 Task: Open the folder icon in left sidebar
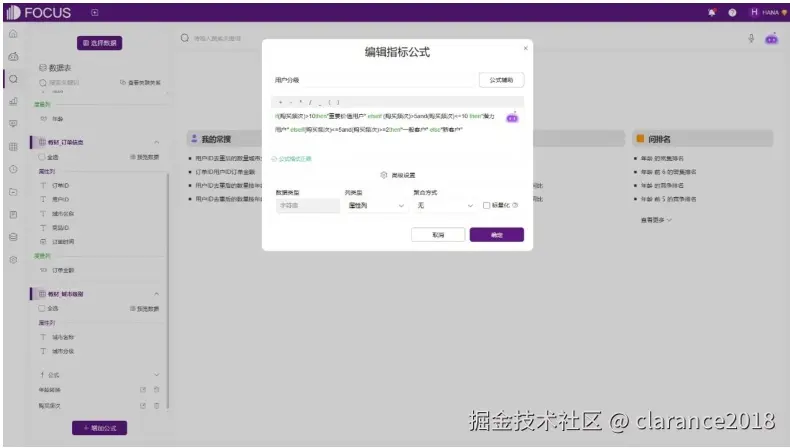coord(13,192)
